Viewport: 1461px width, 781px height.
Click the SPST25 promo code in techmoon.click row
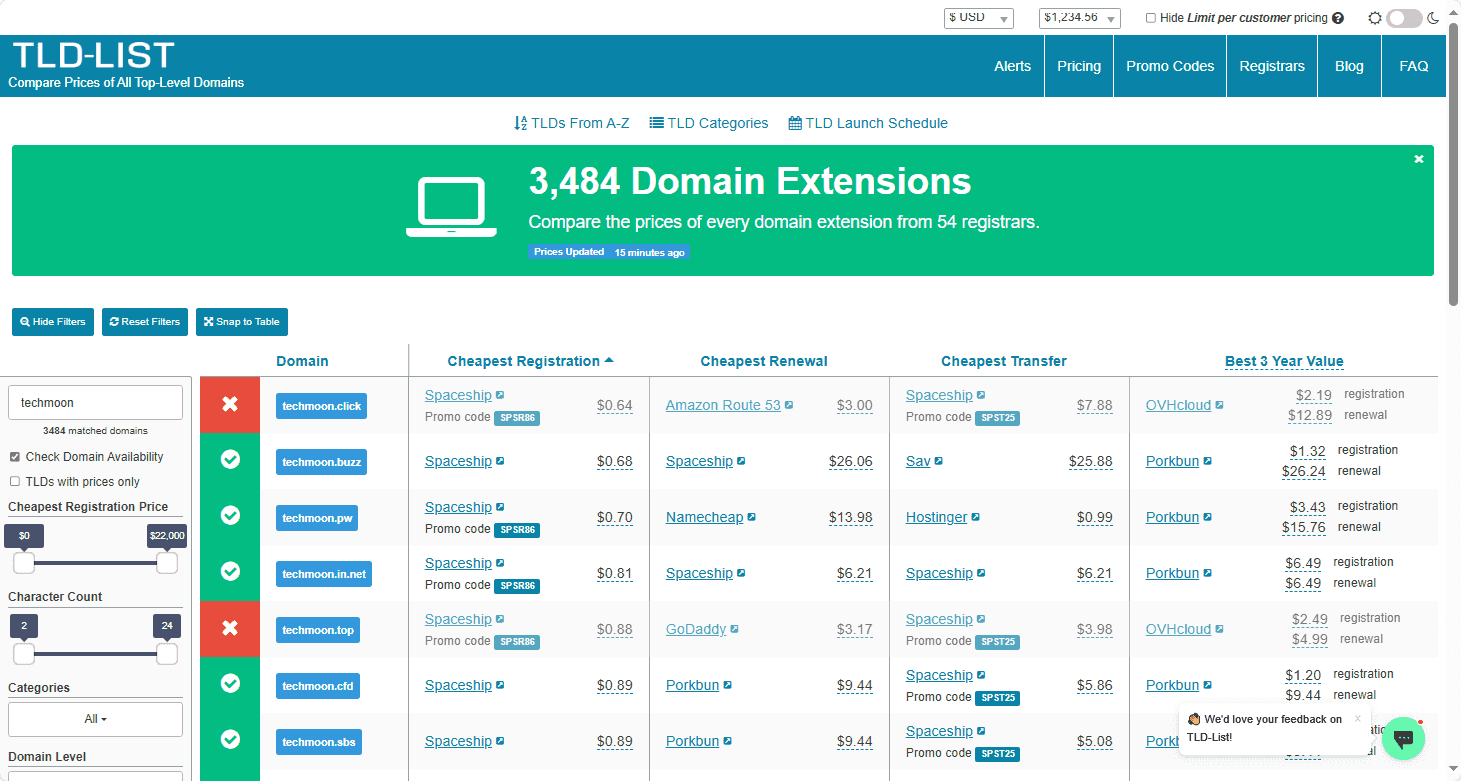click(x=998, y=418)
